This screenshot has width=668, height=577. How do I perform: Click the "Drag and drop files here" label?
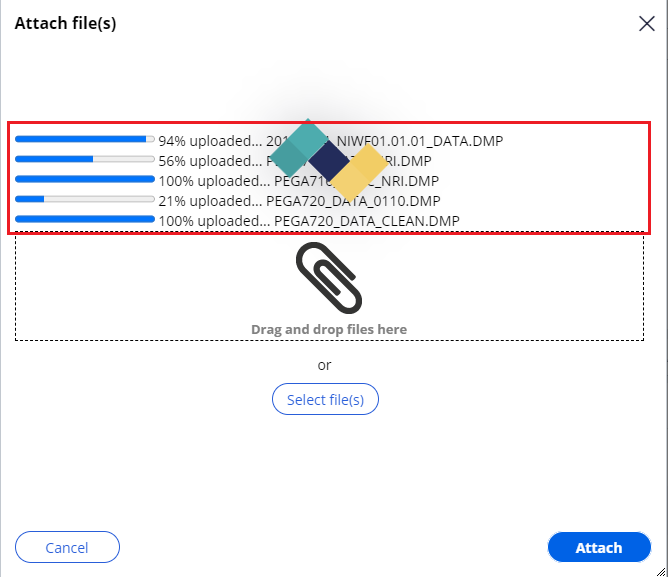tap(329, 329)
